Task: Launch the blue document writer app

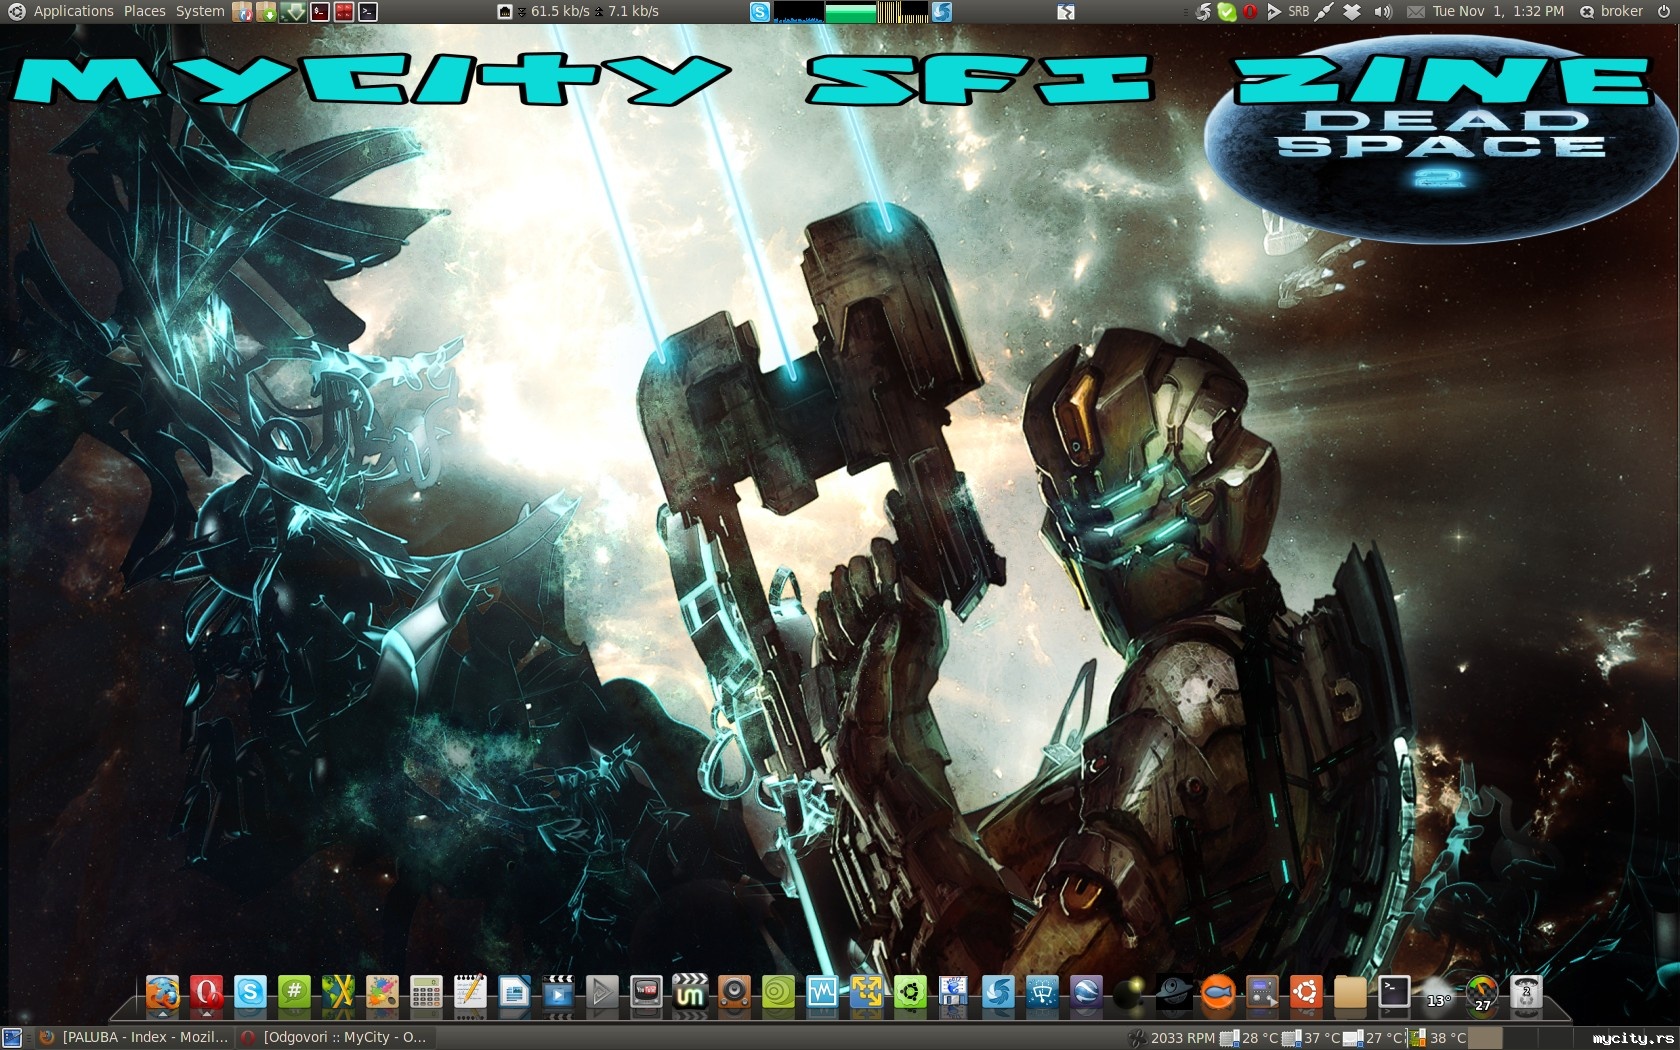Action: (x=514, y=993)
